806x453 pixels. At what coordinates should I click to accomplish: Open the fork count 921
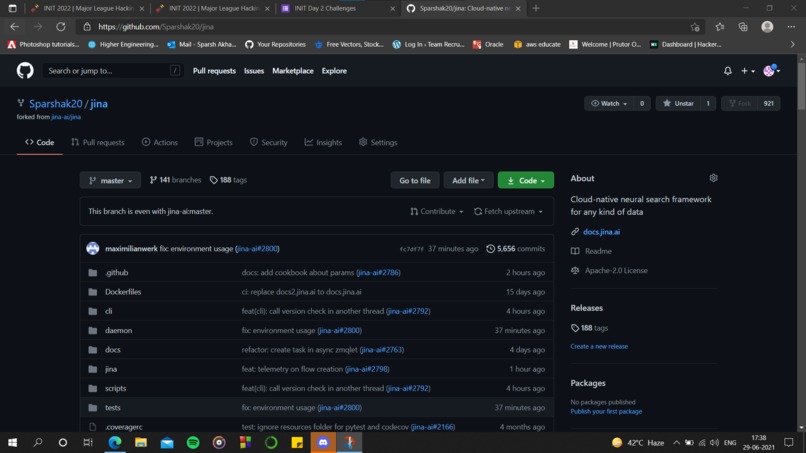[768, 103]
